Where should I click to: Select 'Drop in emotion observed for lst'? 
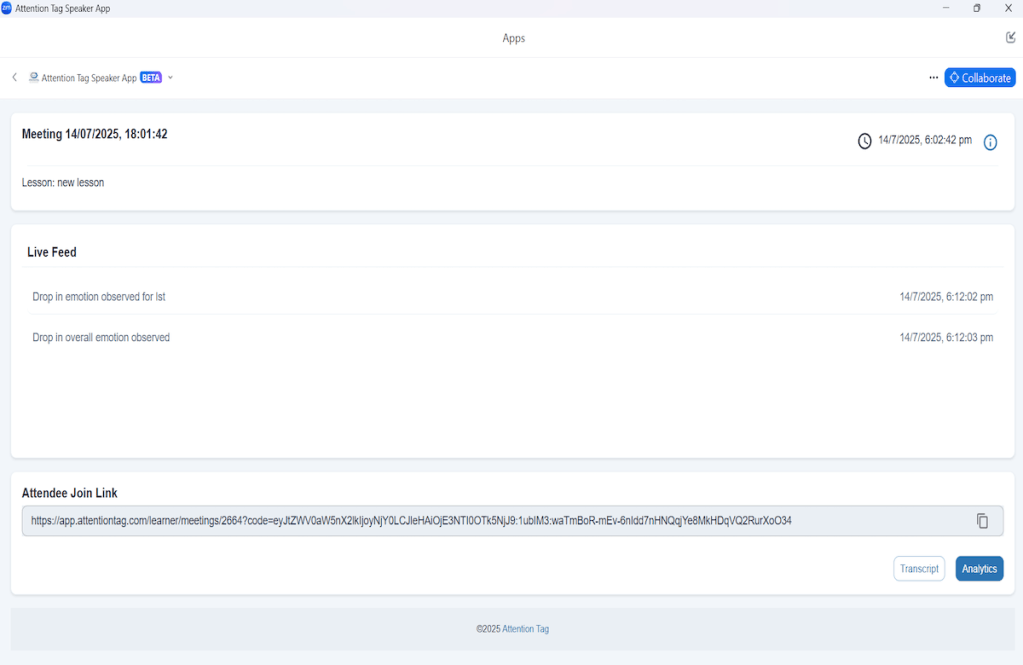(x=99, y=297)
